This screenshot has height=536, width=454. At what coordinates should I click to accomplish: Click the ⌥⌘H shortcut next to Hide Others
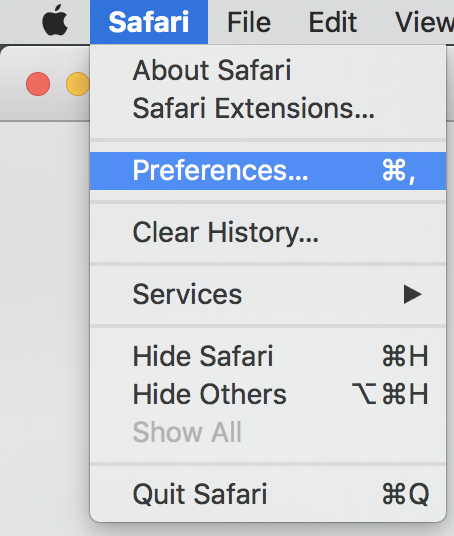(x=390, y=394)
